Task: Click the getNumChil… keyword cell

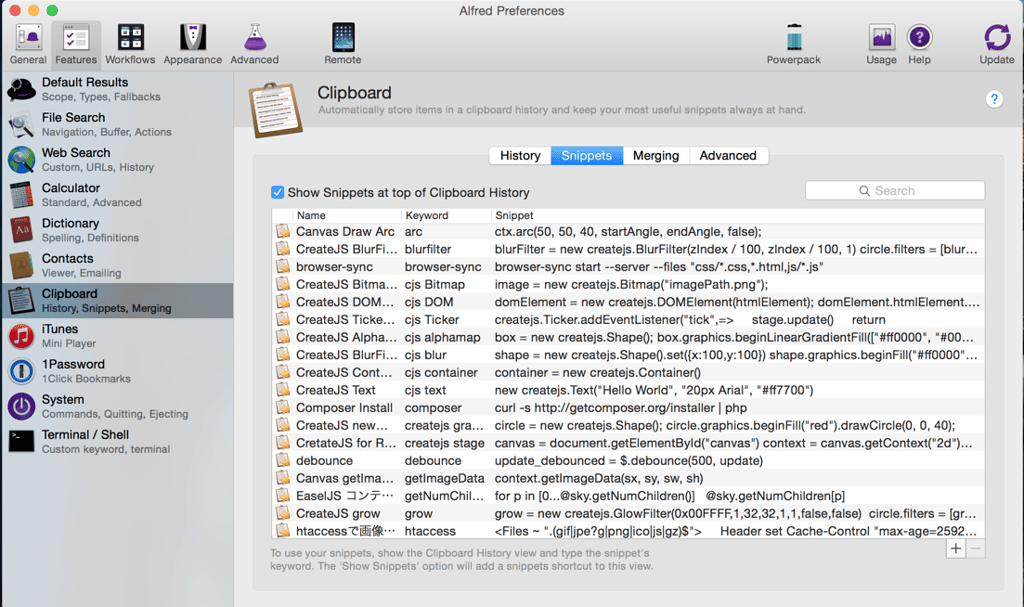Action: click(x=444, y=496)
